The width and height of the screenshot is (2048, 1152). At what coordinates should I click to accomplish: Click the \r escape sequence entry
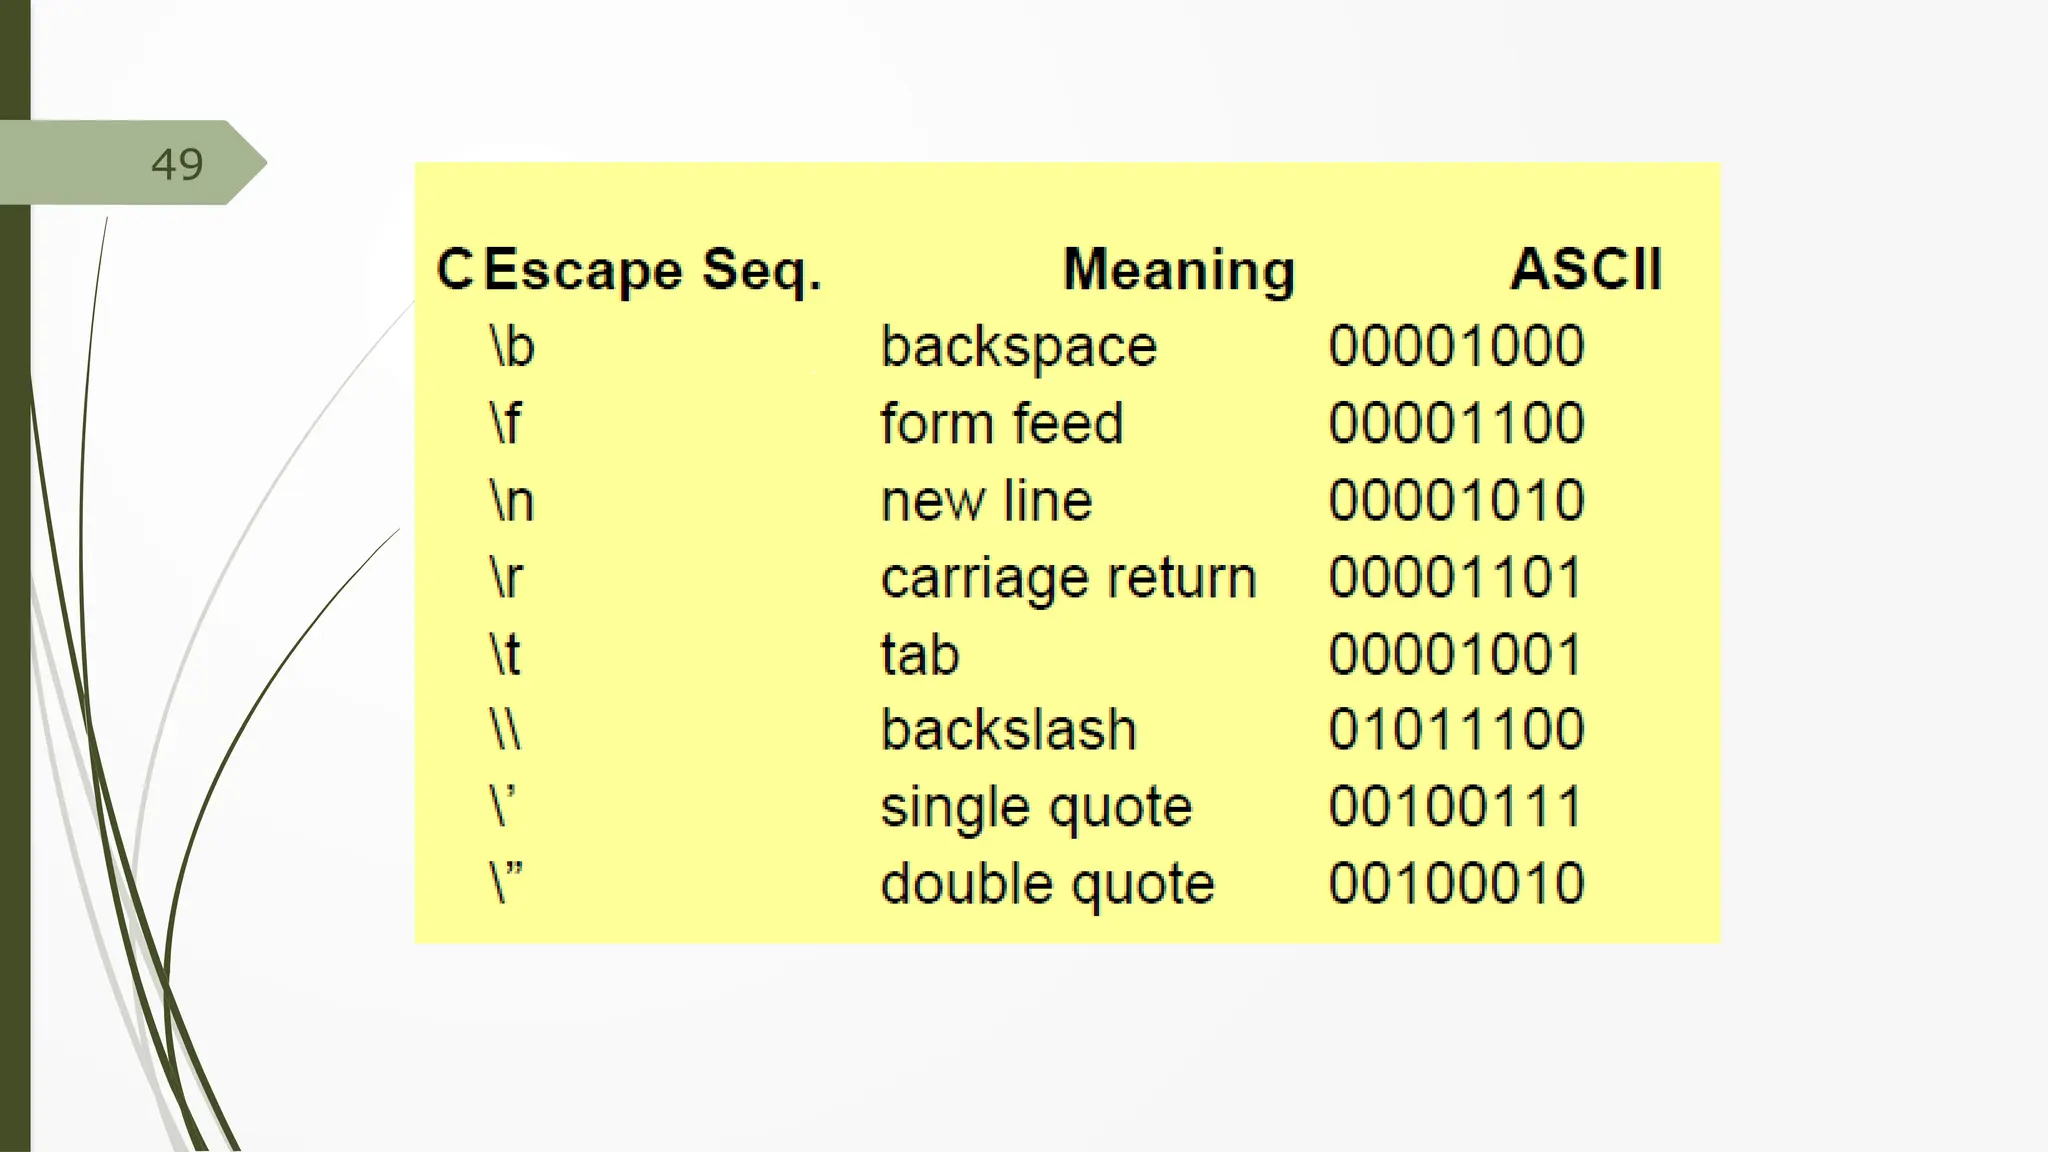506,578
